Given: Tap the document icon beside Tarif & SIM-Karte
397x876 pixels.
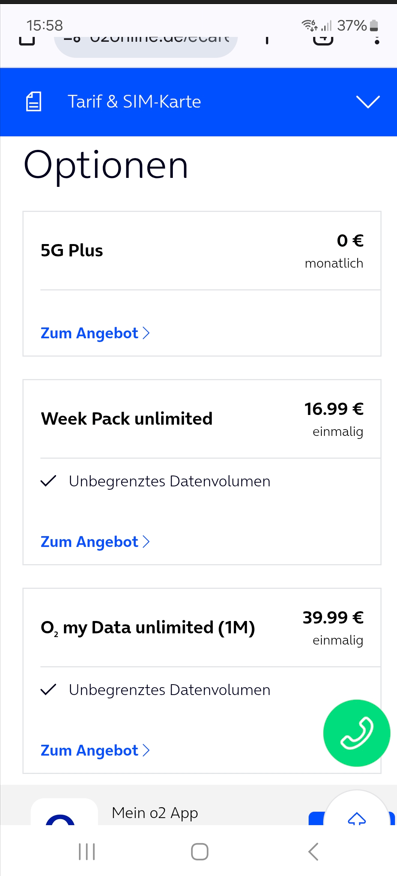Looking at the screenshot, I should click(x=34, y=102).
